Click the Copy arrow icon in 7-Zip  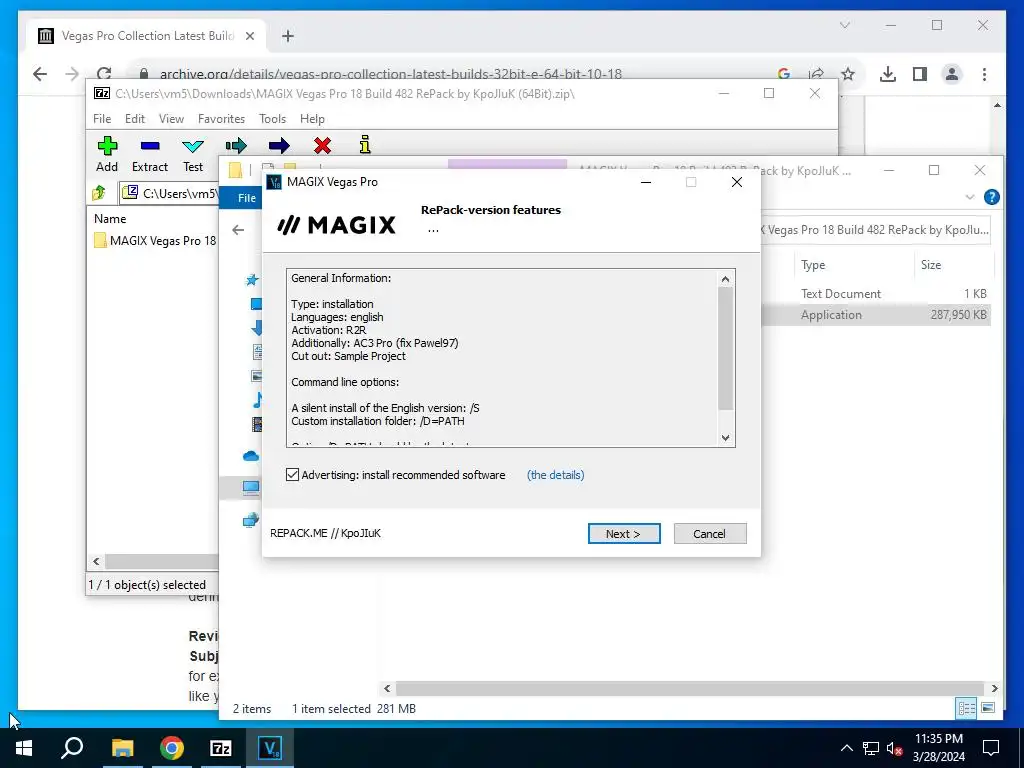point(236,145)
